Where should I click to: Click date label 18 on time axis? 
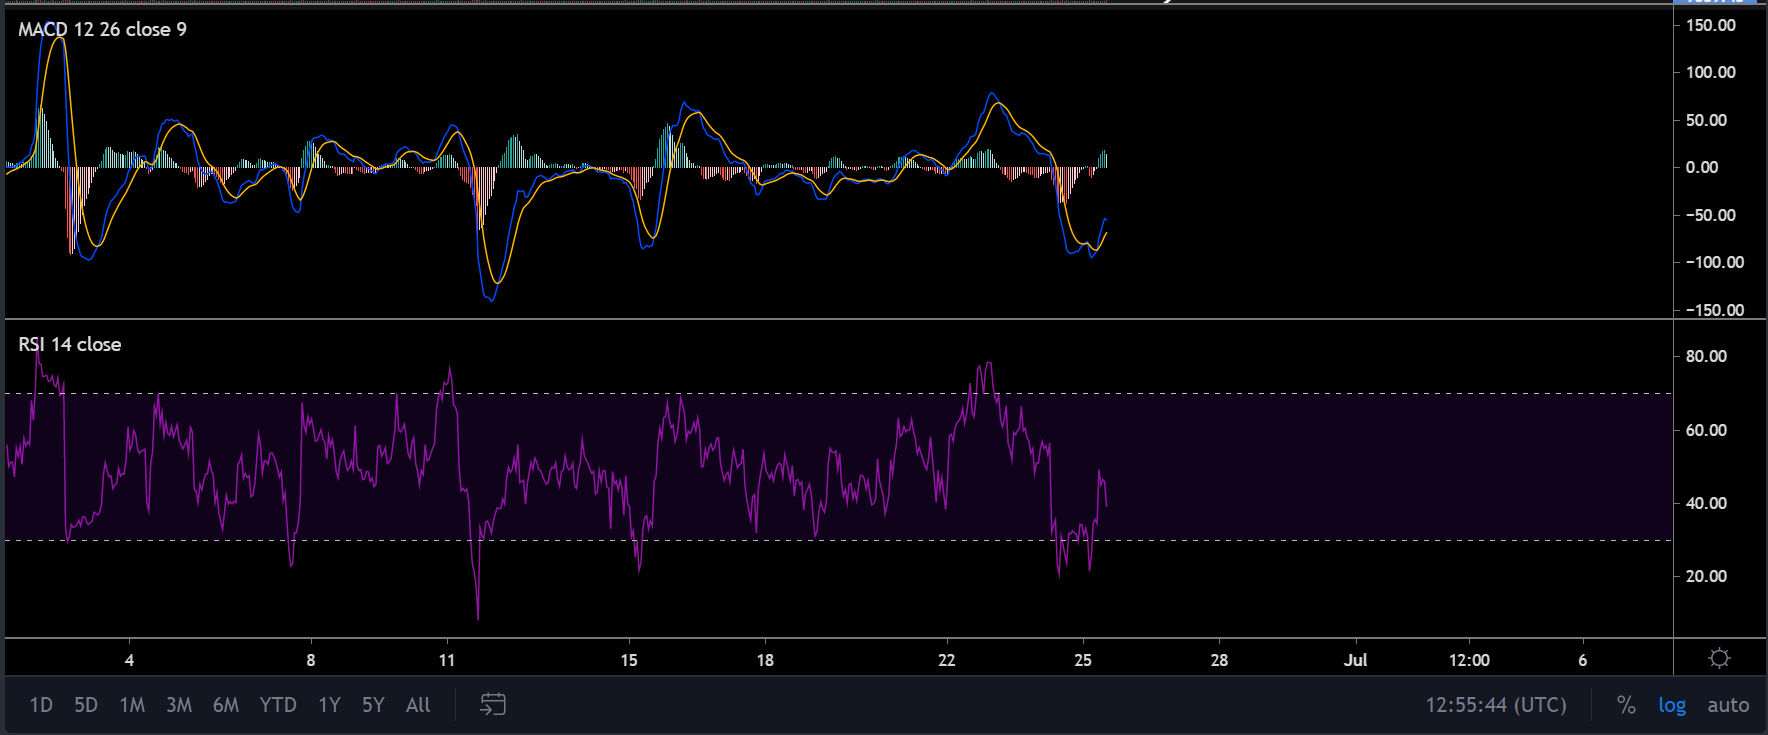tap(765, 660)
